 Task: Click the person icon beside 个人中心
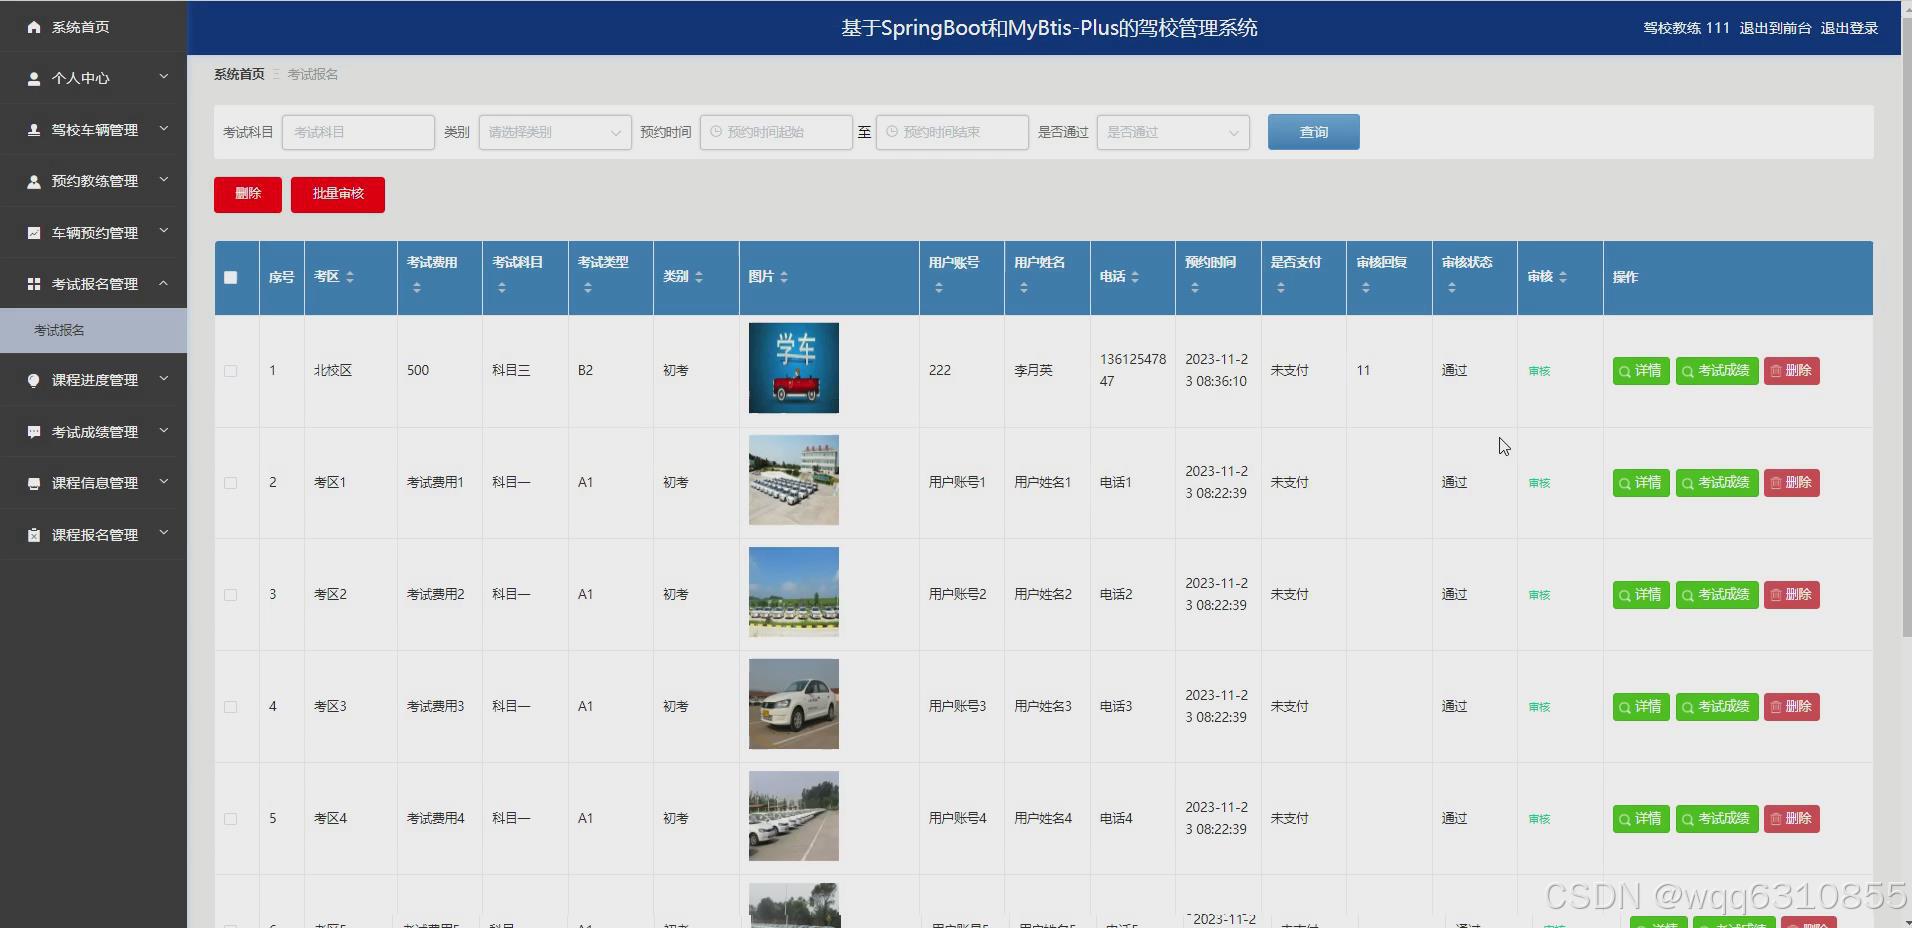tap(34, 78)
